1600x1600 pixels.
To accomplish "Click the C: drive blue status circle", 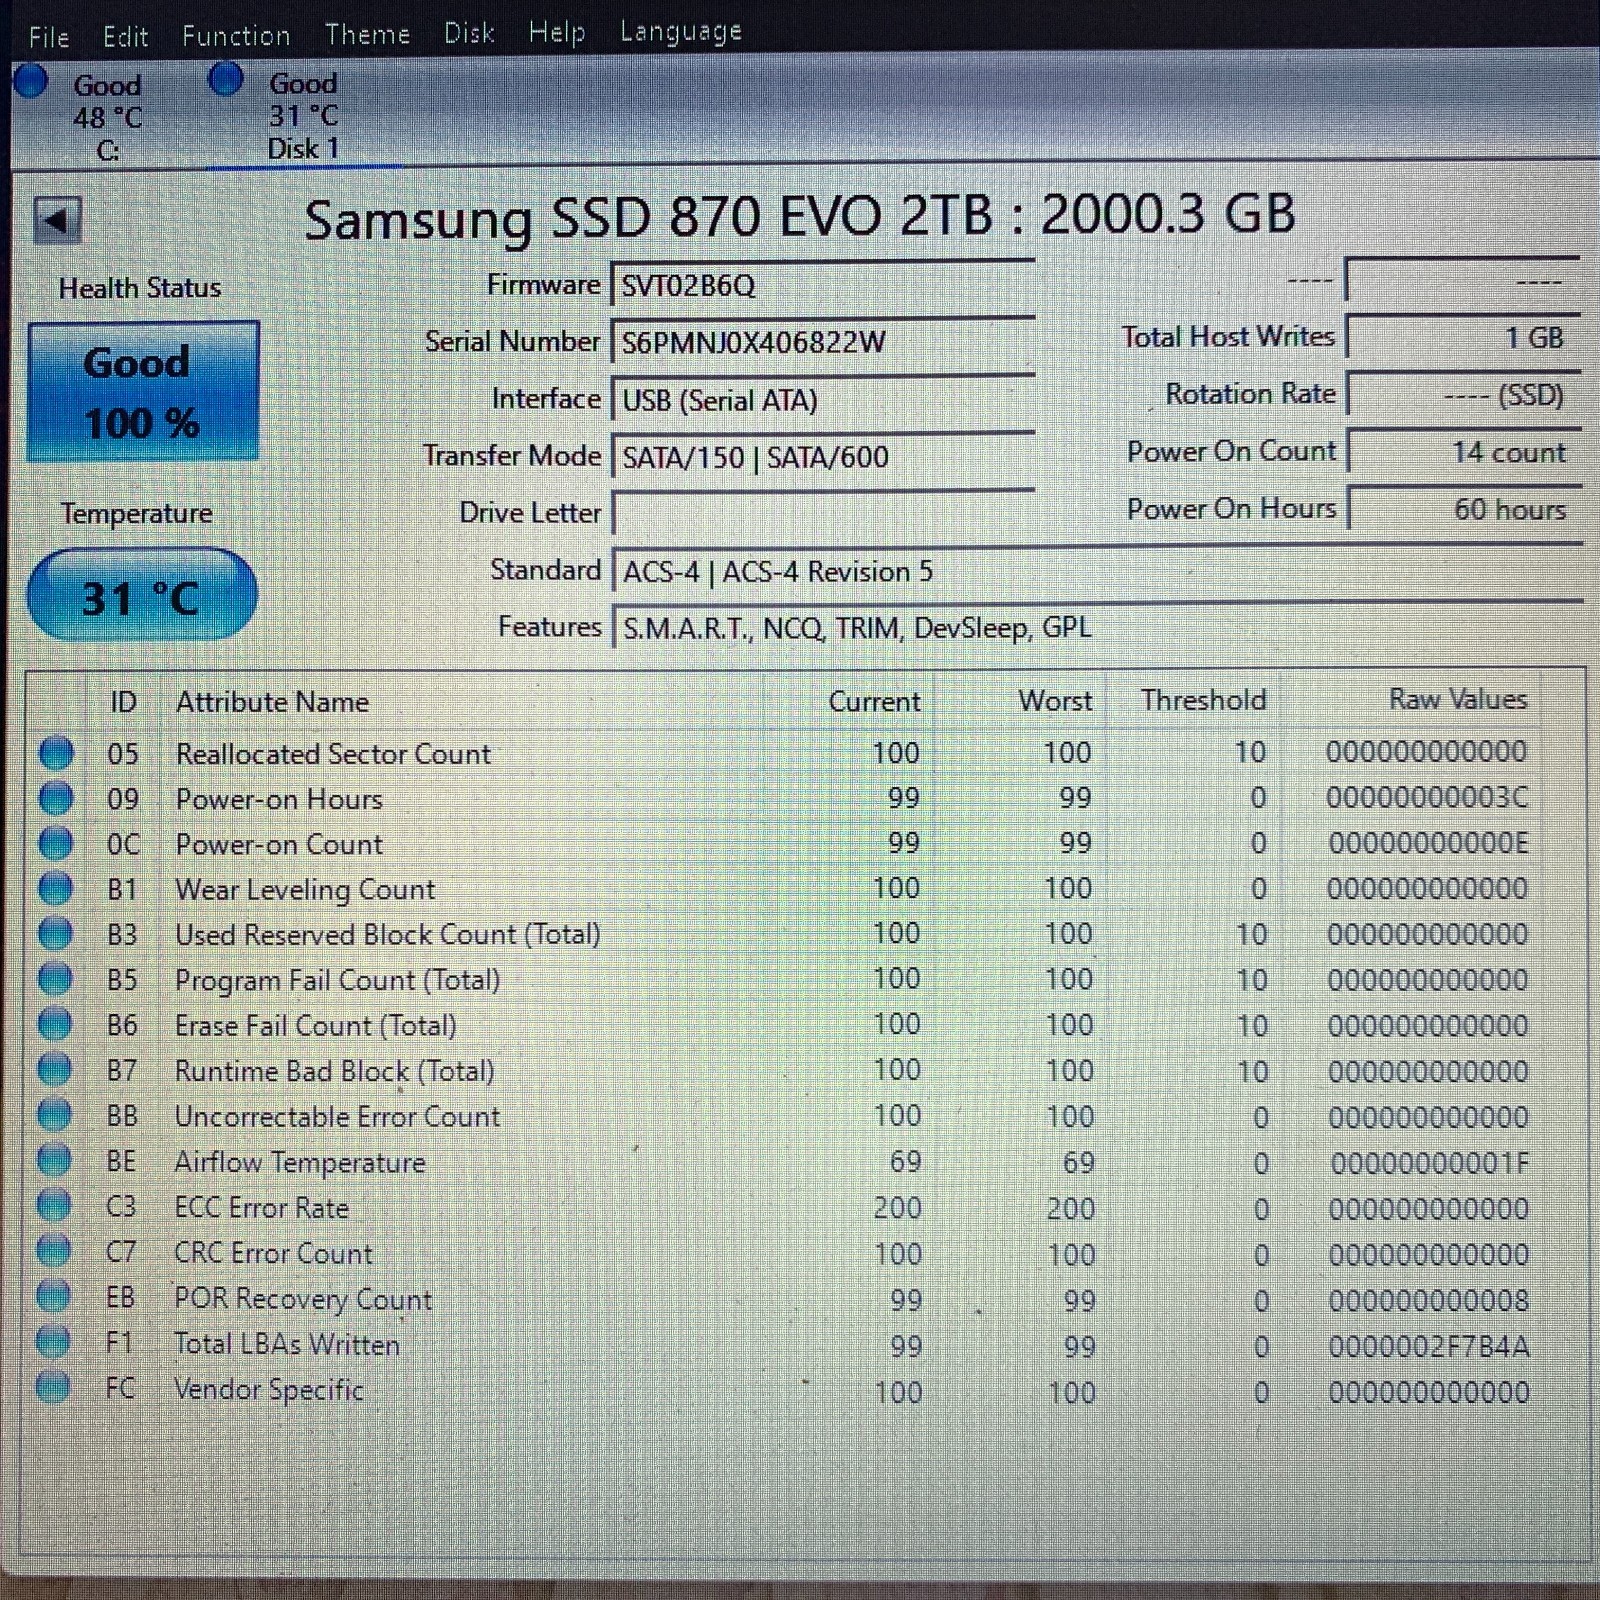I will point(31,81).
